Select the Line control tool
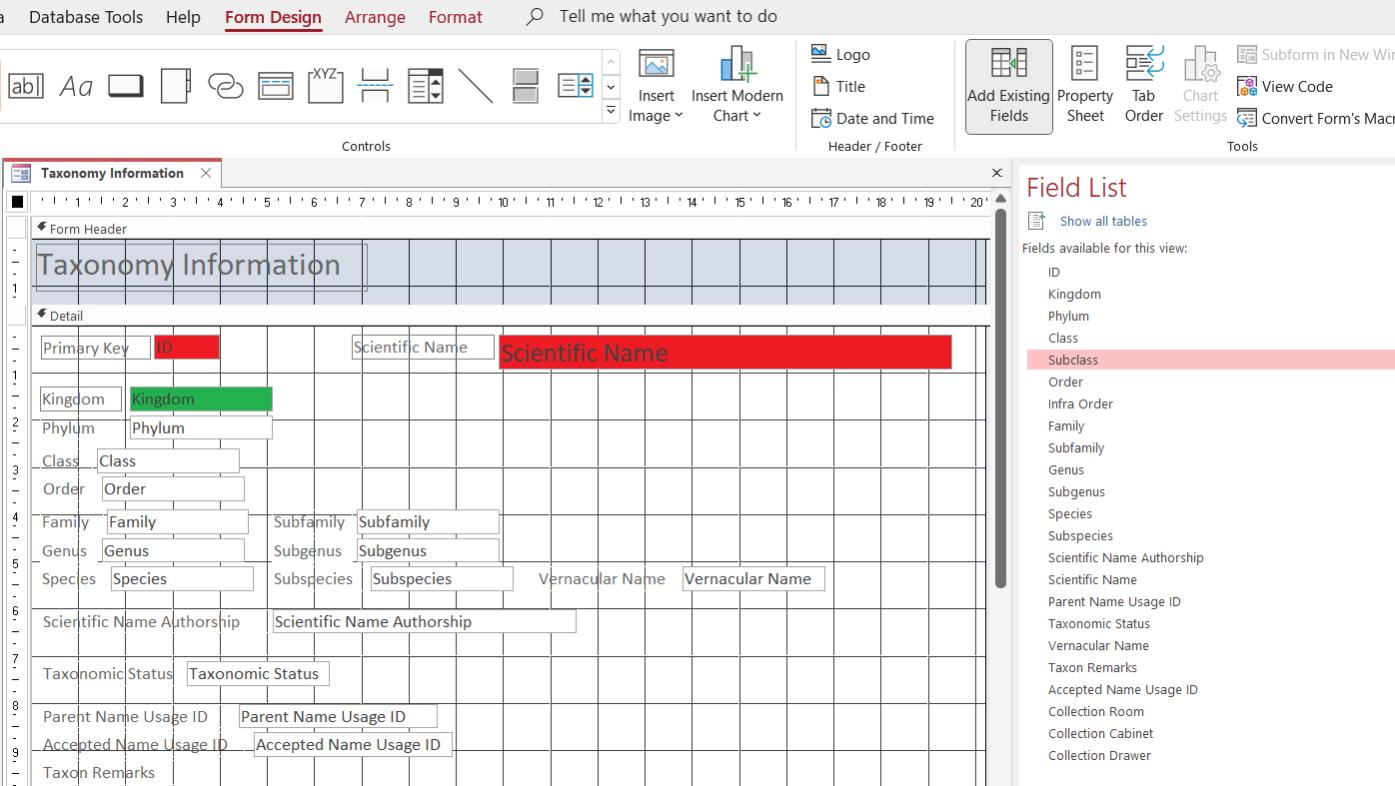The image size is (1395, 786). (475, 86)
